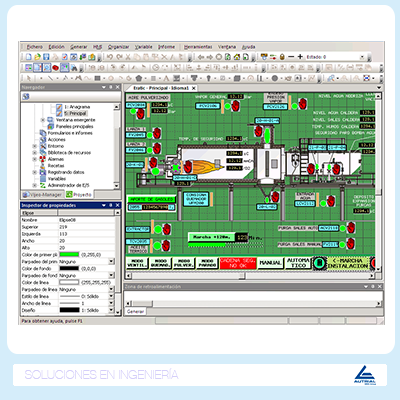The width and height of the screenshot is (400, 400).
Task: Click the Save floppy disk icon
Action: [x=46, y=57]
